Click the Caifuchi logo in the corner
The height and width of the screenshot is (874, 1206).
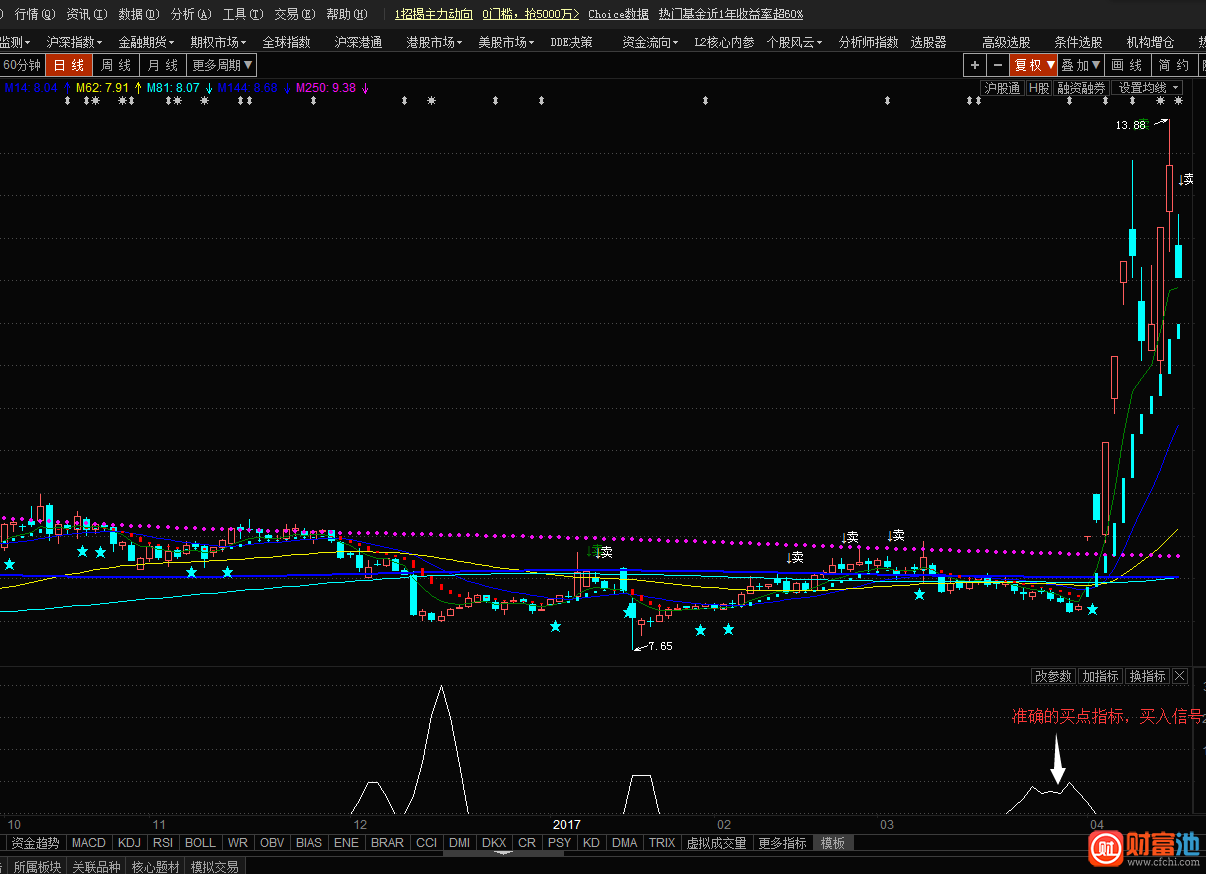tap(1145, 849)
